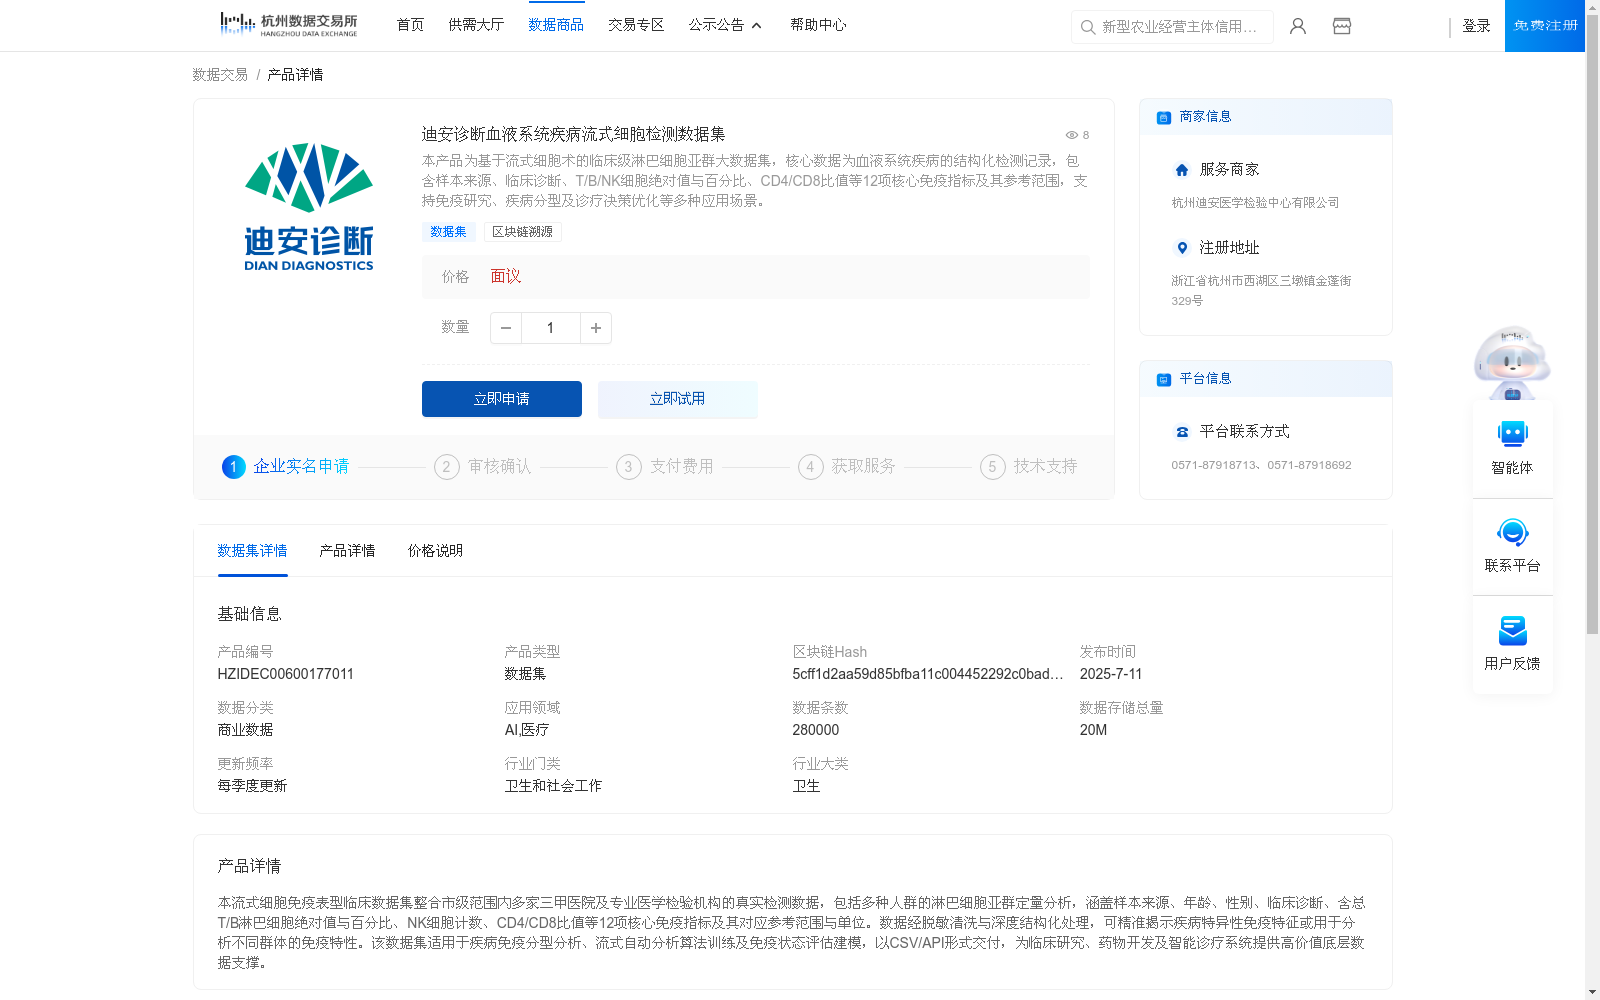Click 每季度更新 update frequency value

[x=252, y=786]
